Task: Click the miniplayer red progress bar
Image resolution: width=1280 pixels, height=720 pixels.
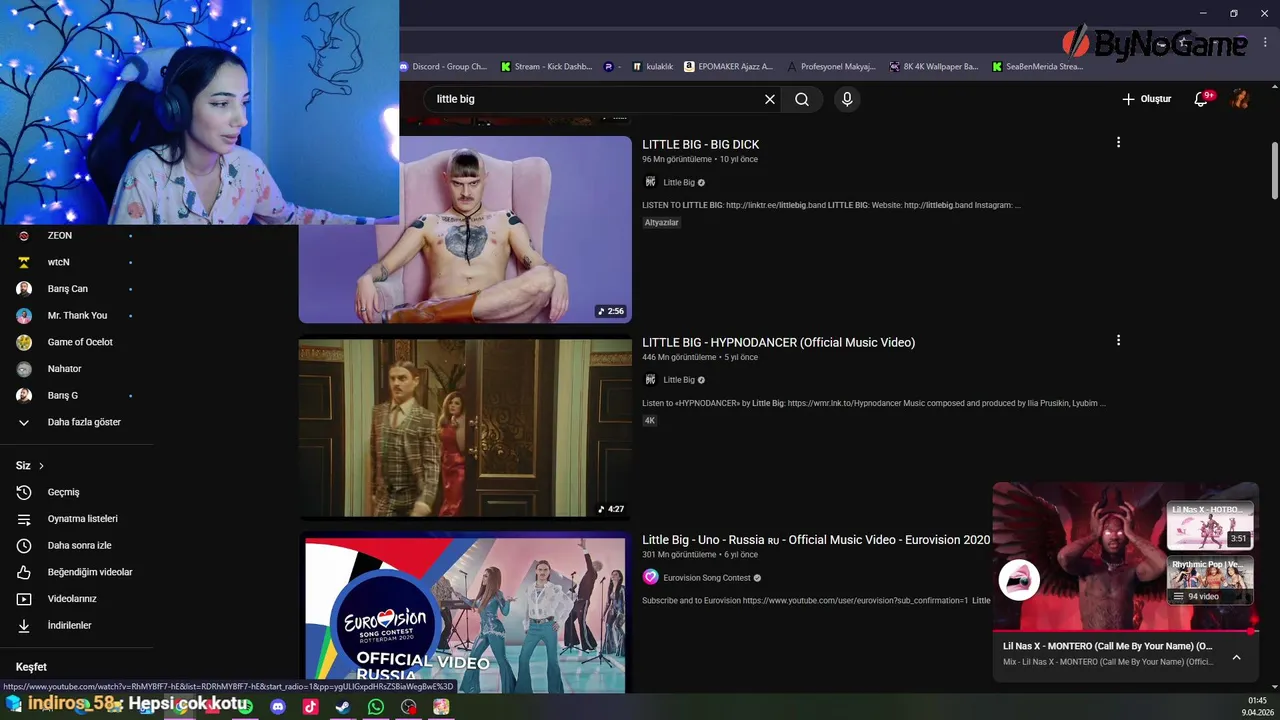Action: pyautogui.click(x=1126, y=631)
